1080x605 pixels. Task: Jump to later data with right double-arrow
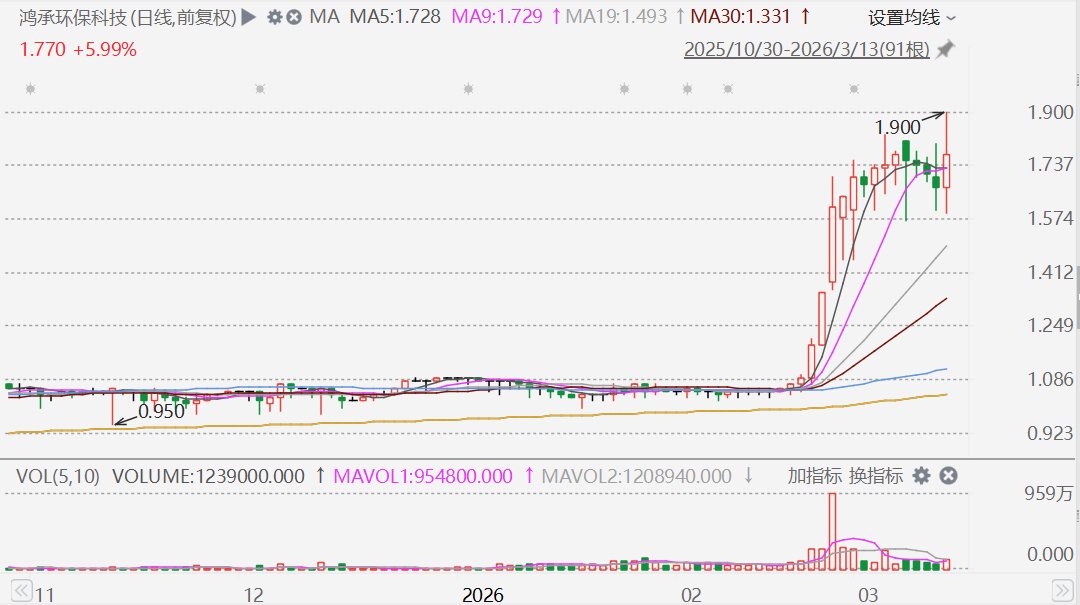coord(1063,591)
